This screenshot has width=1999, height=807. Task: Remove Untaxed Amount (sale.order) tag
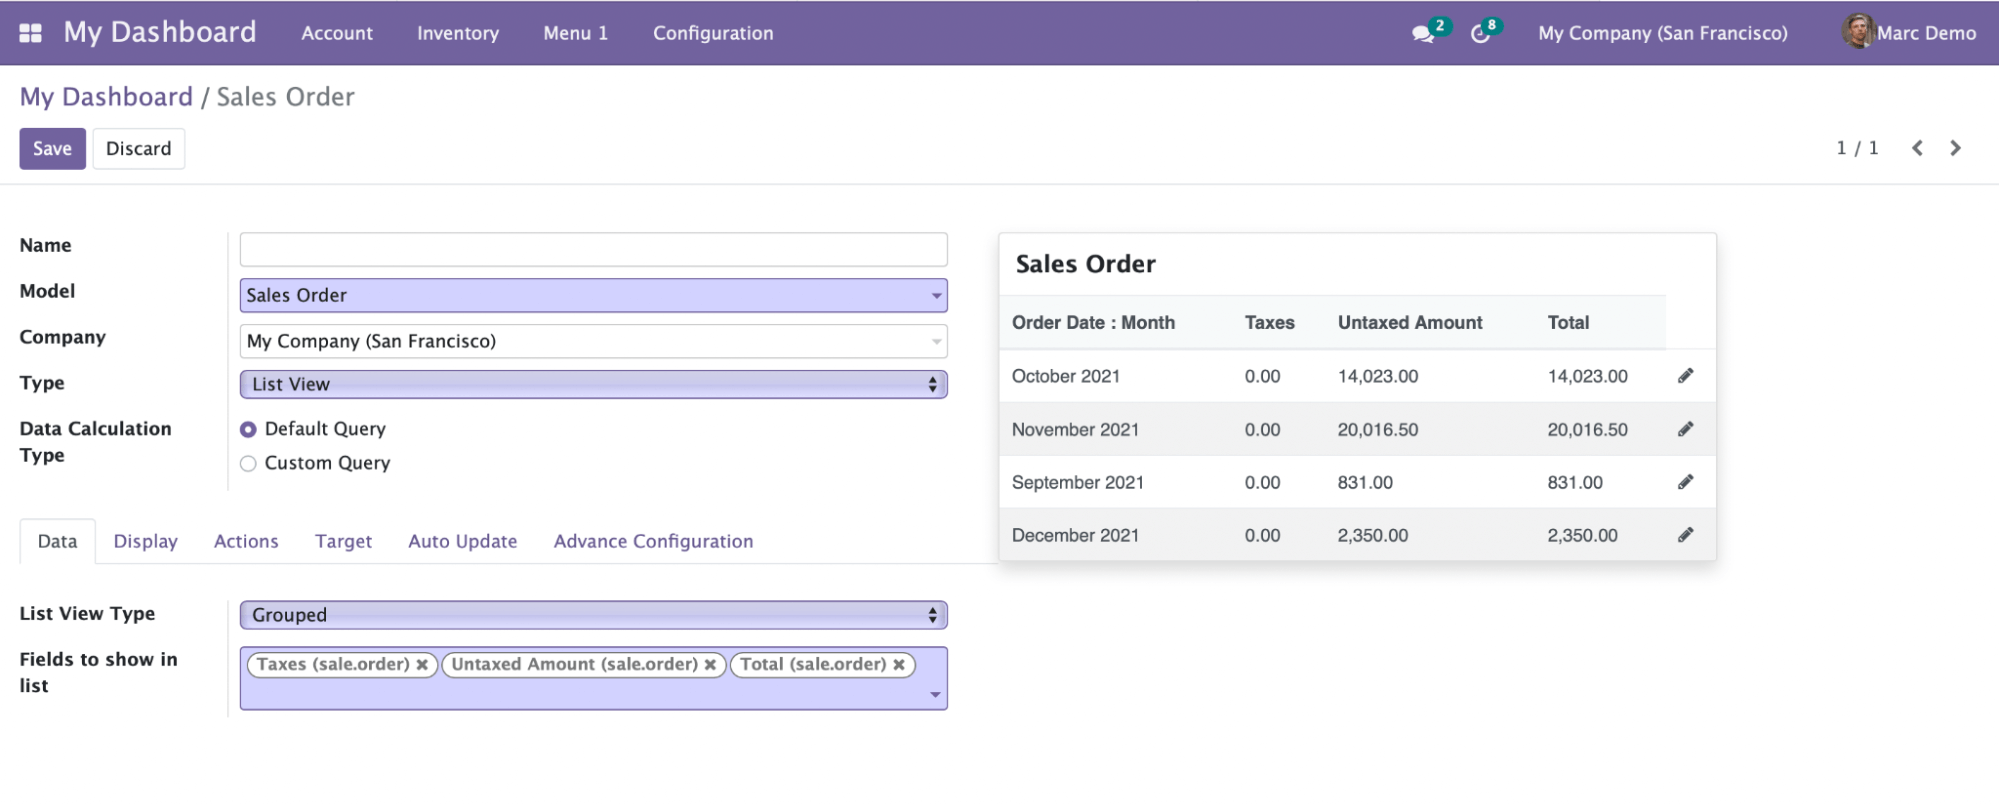[710, 665]
